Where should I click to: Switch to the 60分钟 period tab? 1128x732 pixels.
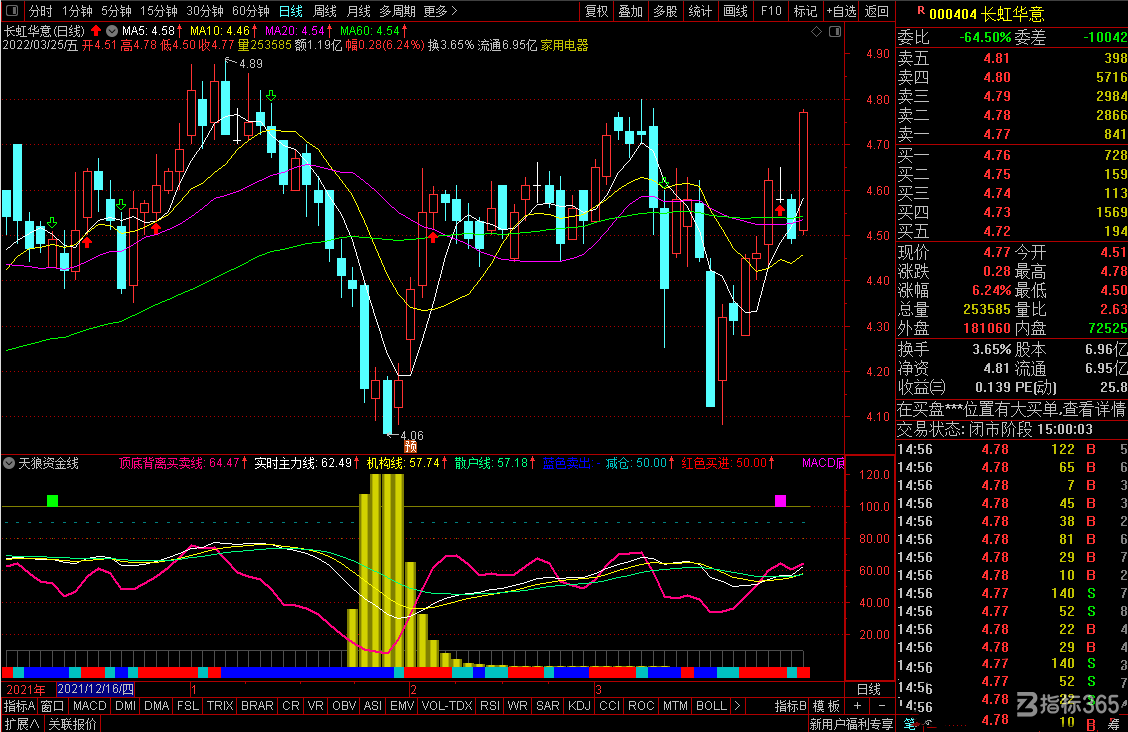pos(250,11)
